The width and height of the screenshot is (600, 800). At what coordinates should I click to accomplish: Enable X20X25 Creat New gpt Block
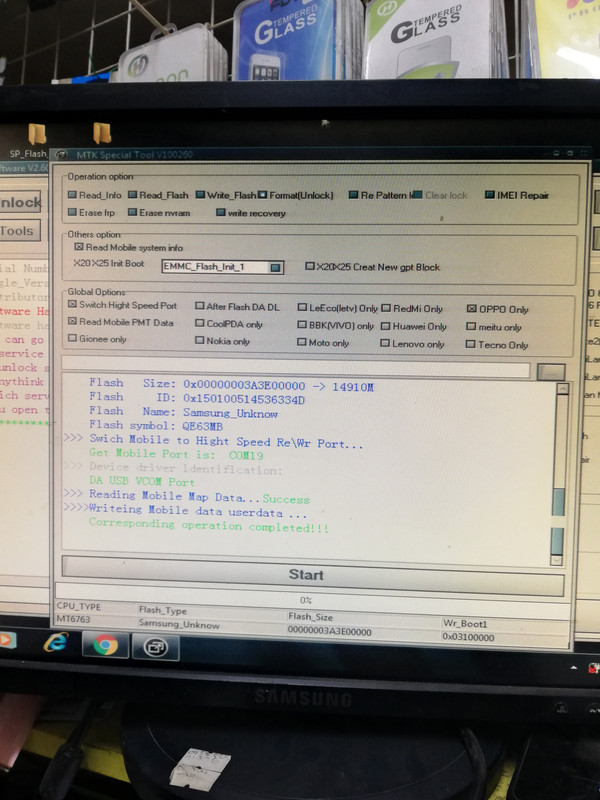310,266
